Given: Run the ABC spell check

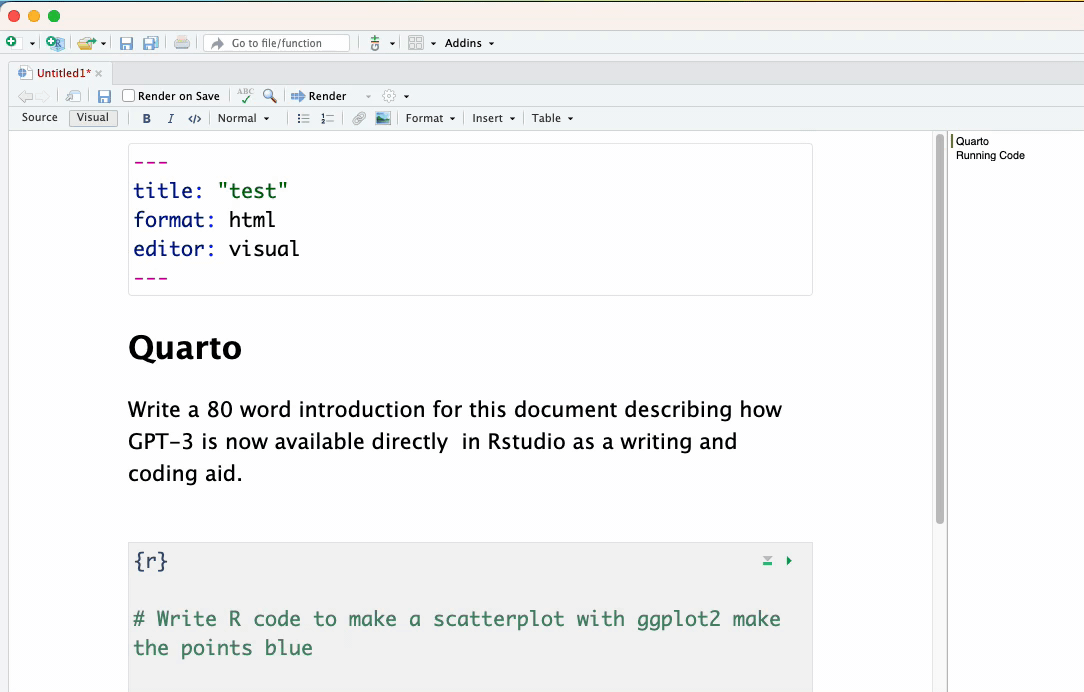Looking at the screenshot, I should 245,95.
